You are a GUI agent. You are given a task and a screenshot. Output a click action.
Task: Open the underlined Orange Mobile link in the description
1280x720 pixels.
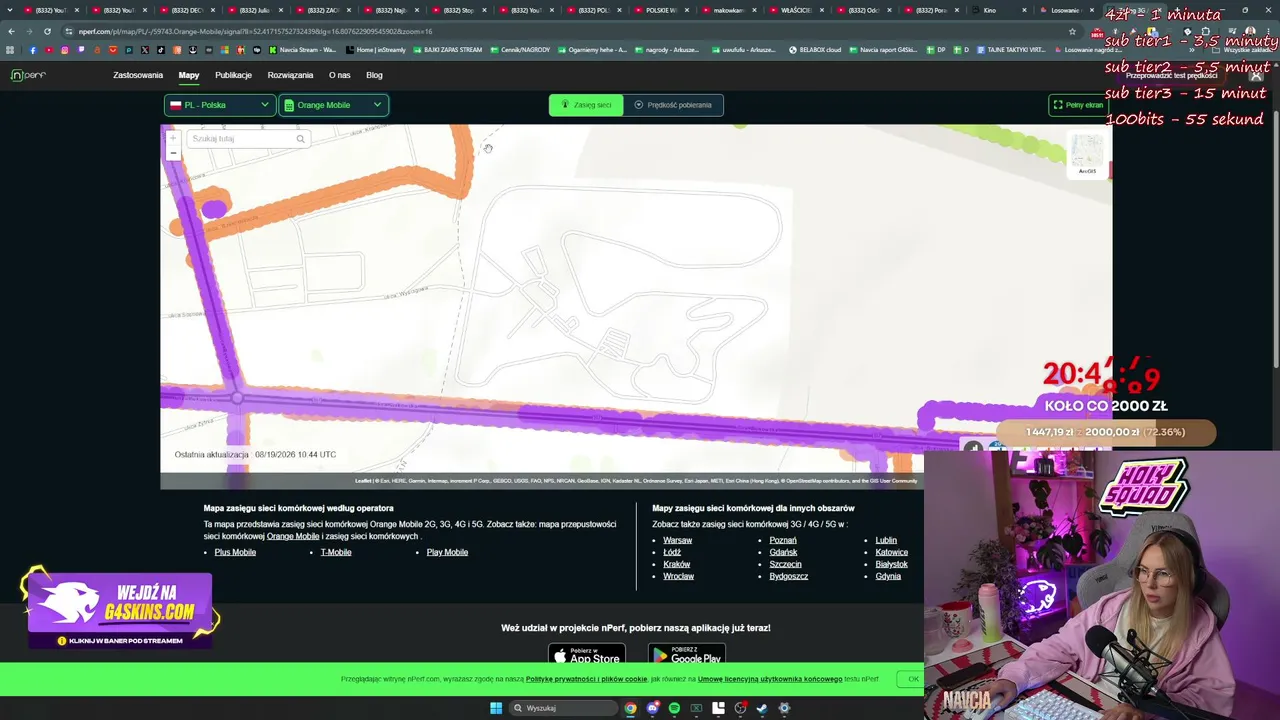tap(293, 536)
